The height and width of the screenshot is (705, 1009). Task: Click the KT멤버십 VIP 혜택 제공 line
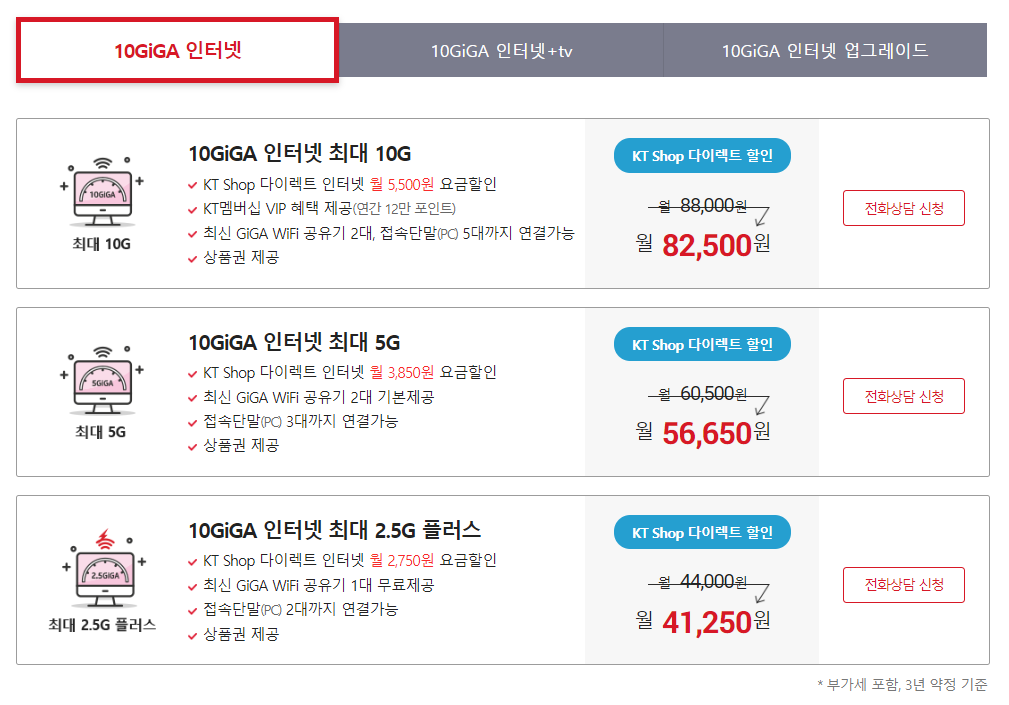tap(329, 208)
